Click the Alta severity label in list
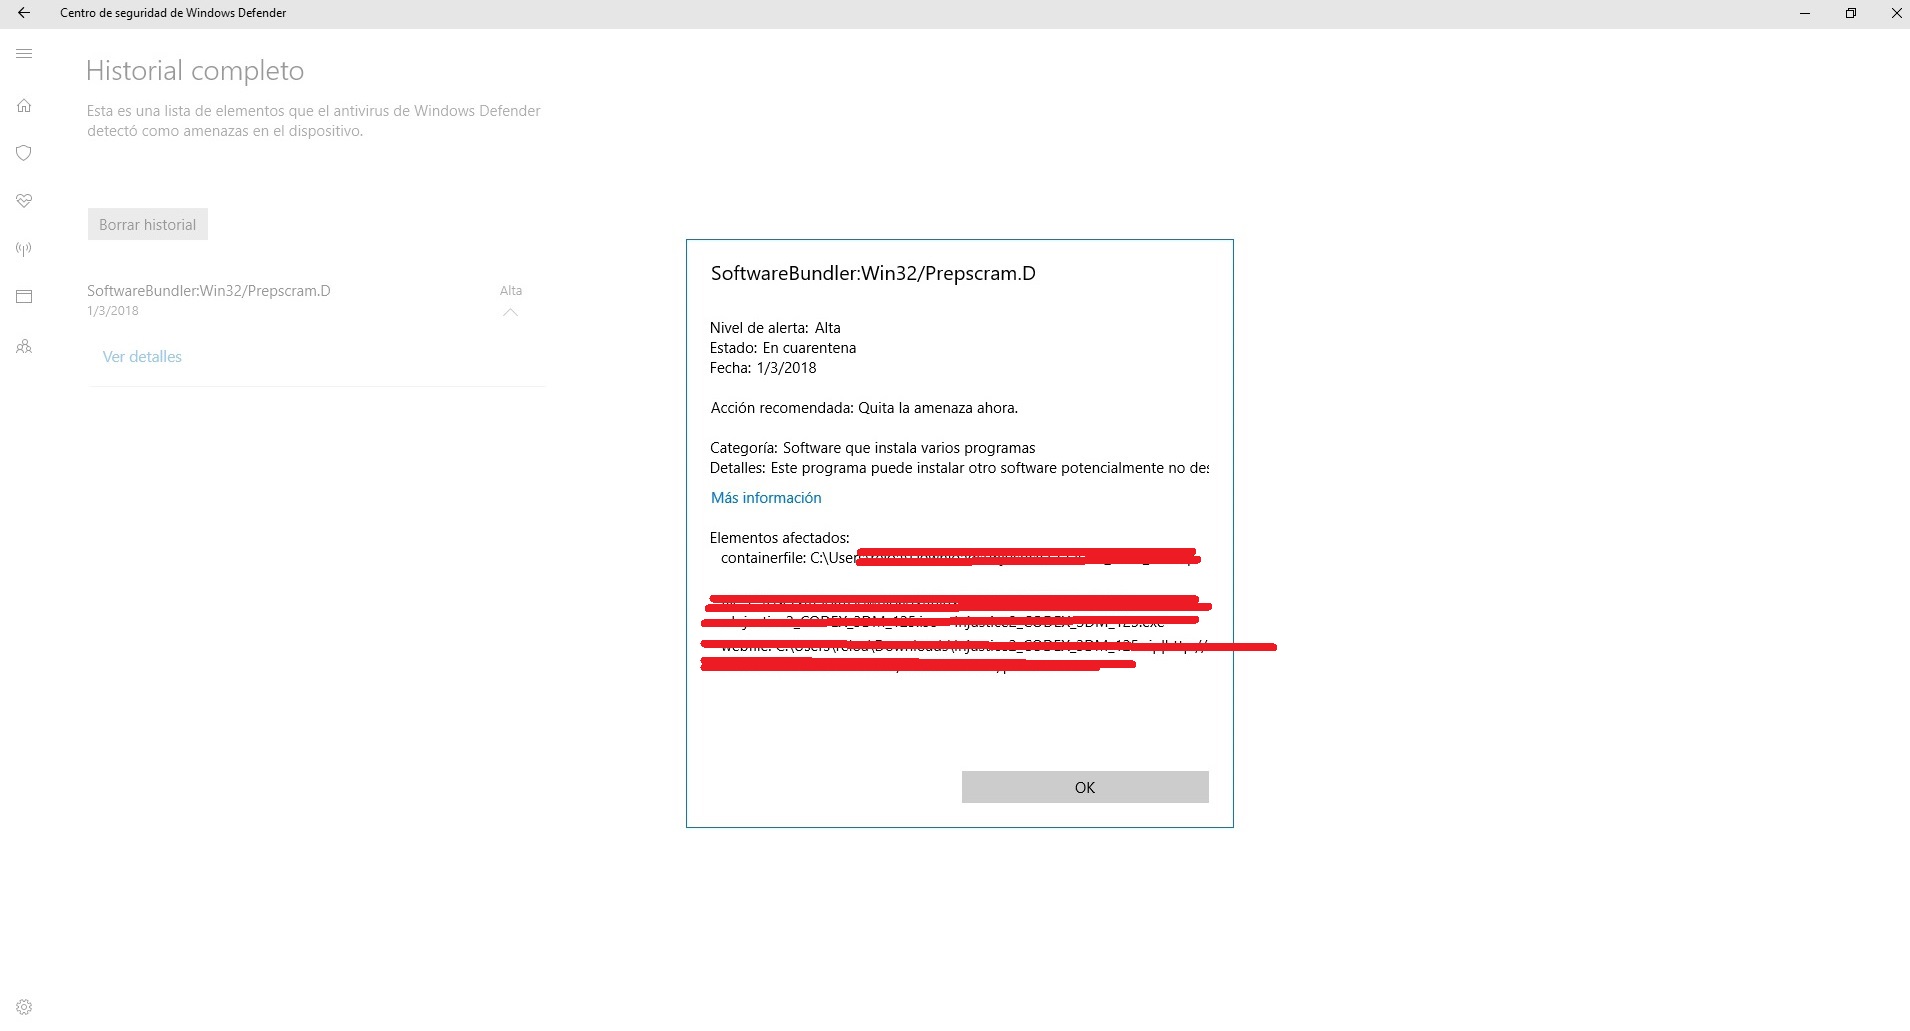This screenshot has height=1031, width=1910. click(511, 291)
